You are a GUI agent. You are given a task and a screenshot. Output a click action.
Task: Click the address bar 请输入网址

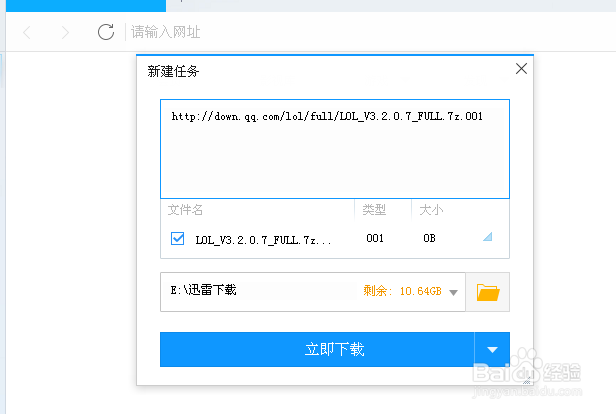[x=165, y=32]
